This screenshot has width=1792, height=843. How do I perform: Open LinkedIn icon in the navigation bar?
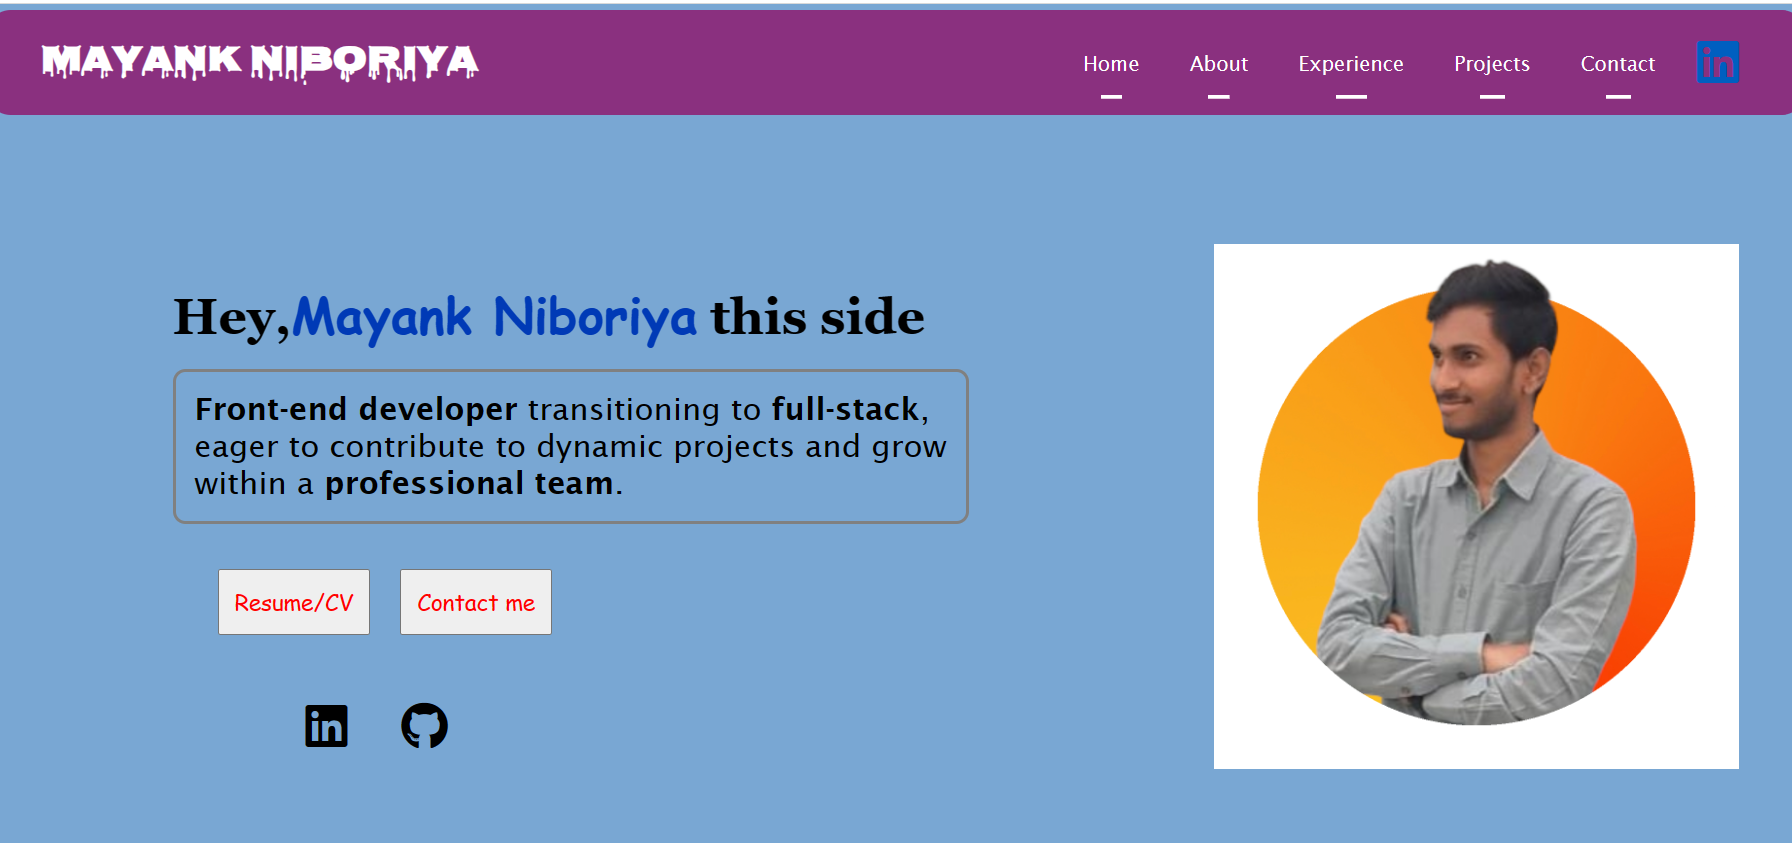click(1717, 63)
